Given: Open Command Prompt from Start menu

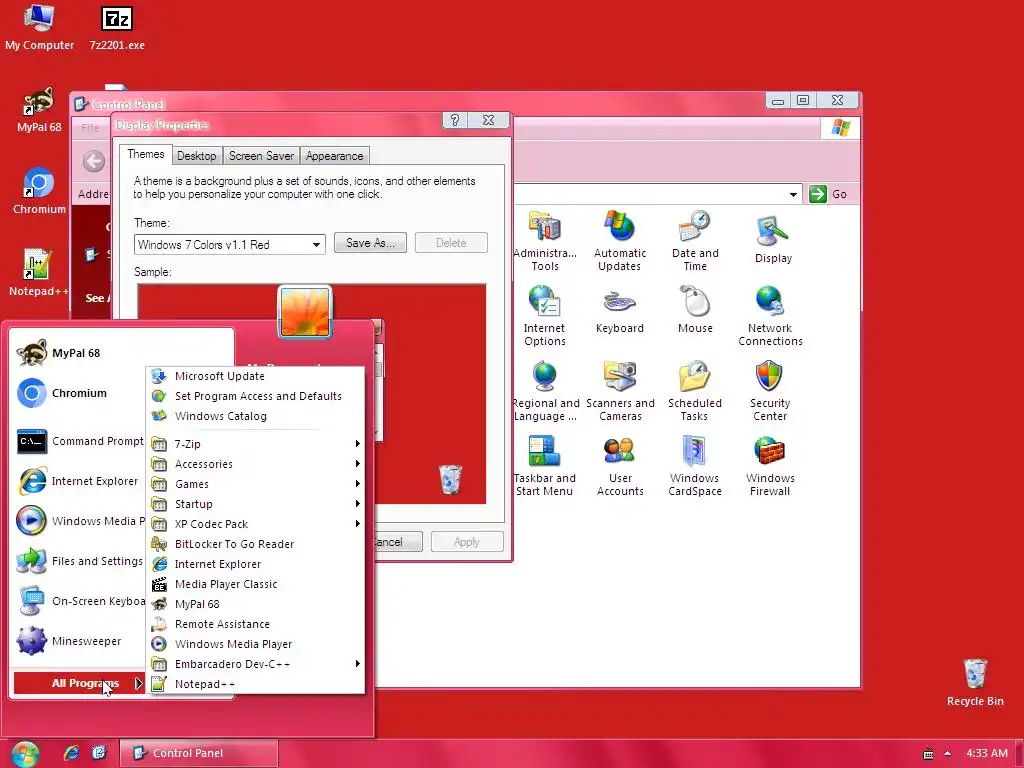Looking at the screenshot, I should tap(80, 441).
